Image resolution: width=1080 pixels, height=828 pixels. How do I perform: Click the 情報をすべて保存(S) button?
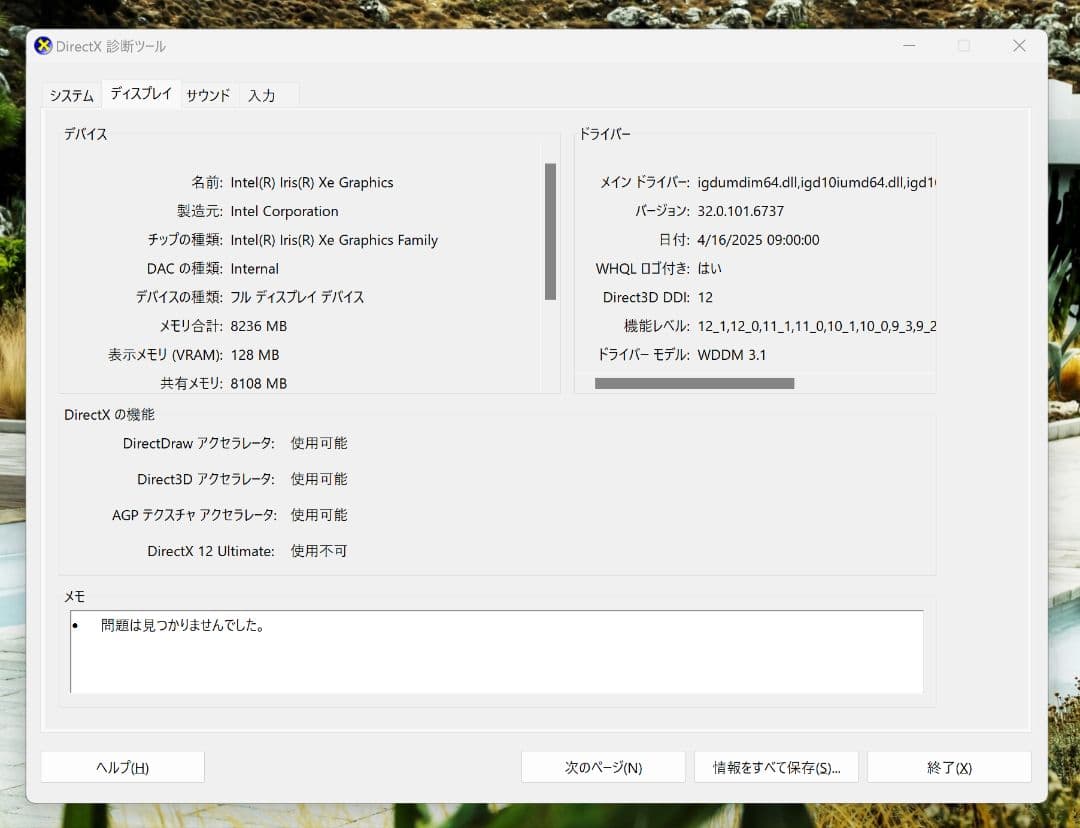(776, 766)
